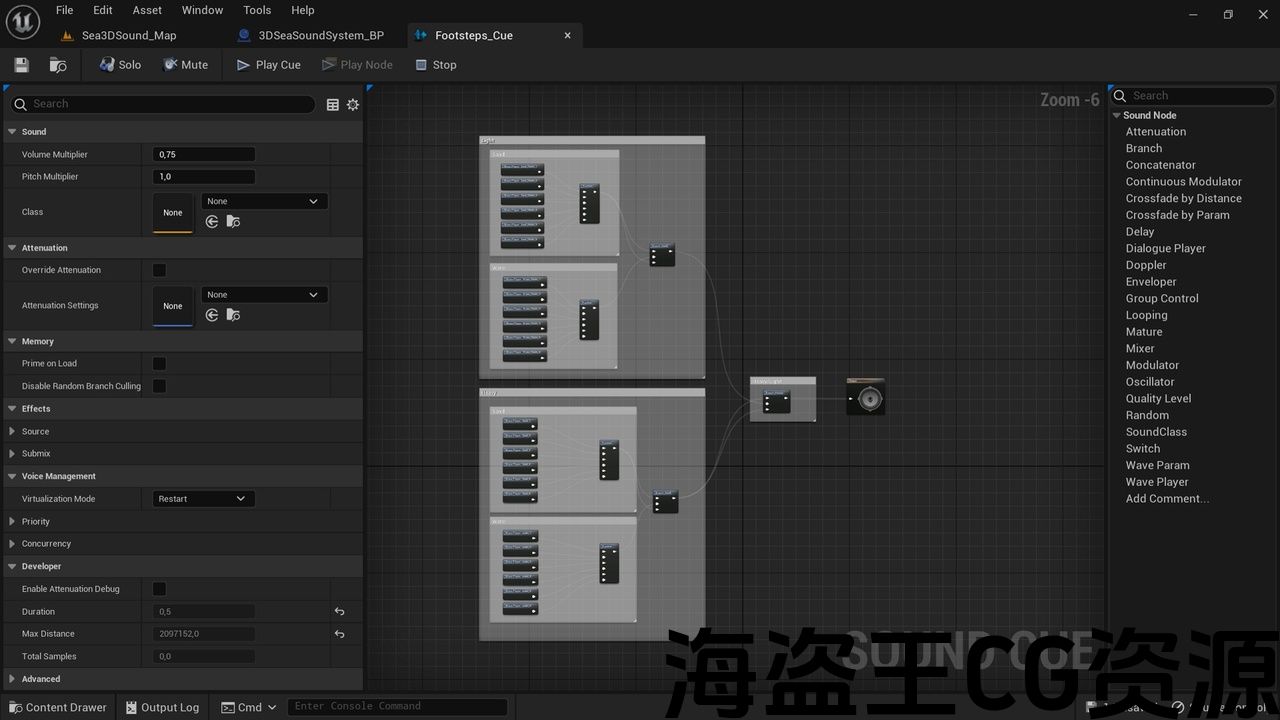Stop the sound cue playback
The height and width of the screenshot is (720, 1280).
tap(435, 65)
